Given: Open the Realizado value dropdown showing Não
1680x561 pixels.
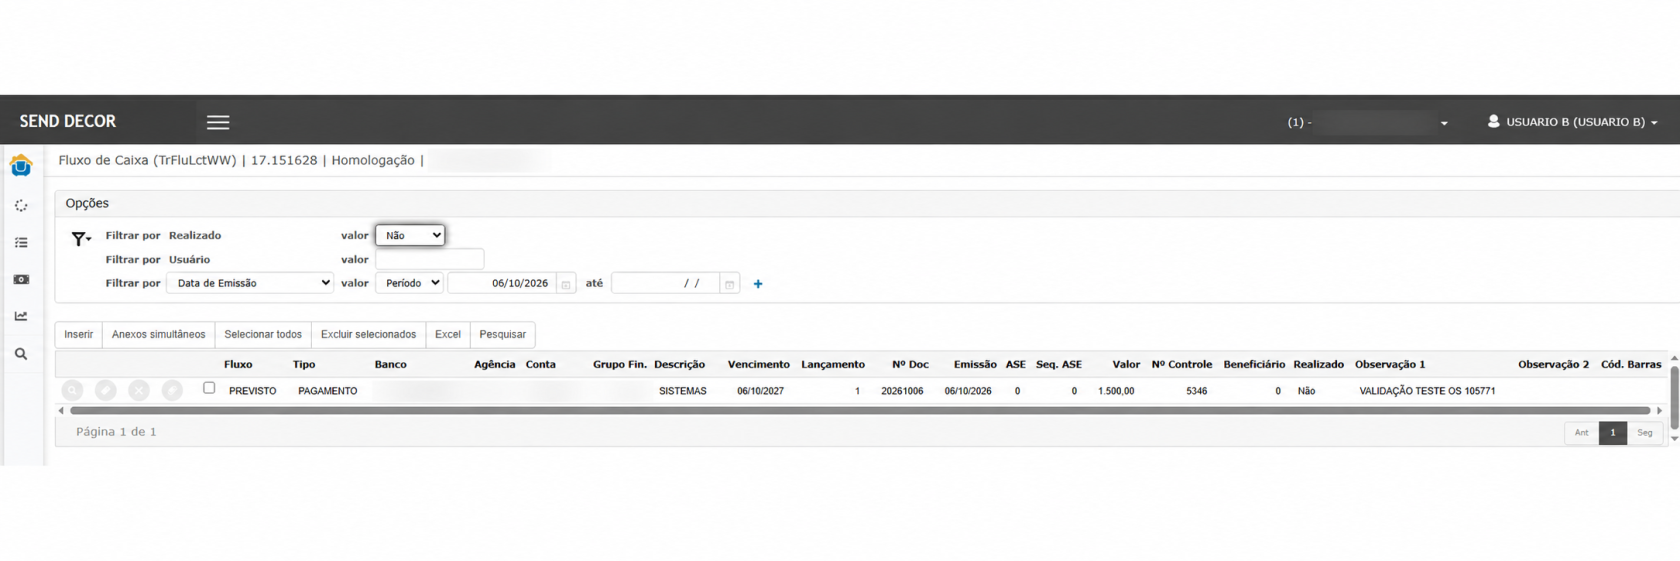Looking at the screenshot, I should (410, 235).
